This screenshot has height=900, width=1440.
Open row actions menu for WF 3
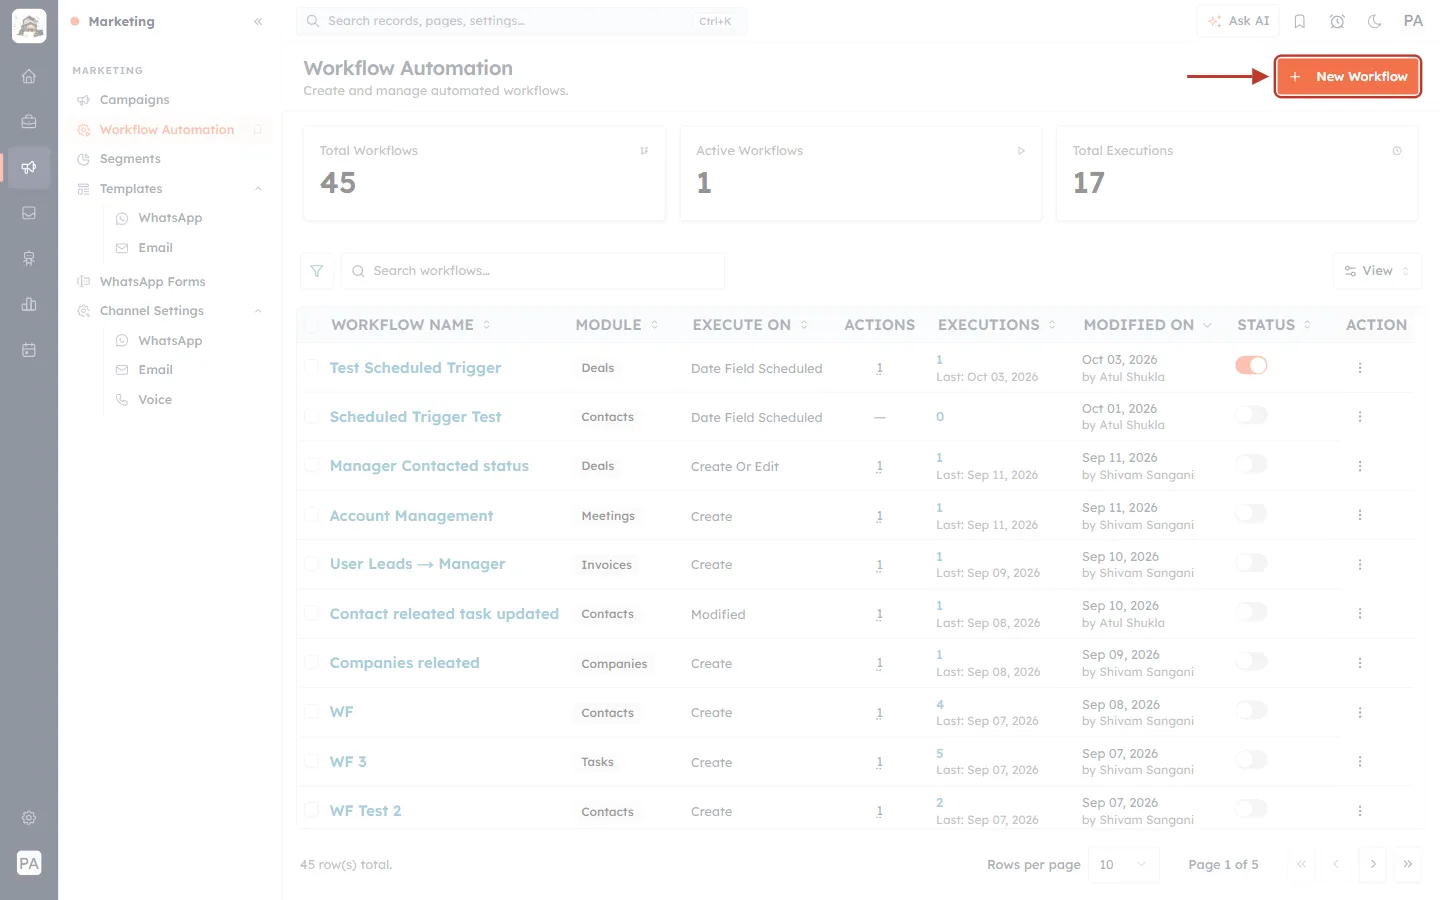(1360, 762)
